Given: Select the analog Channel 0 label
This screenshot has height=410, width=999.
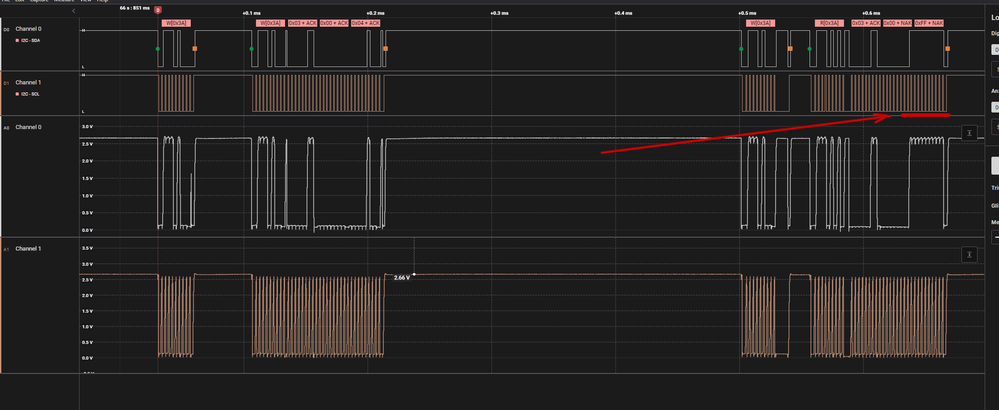Looking at the screenshot, I should click(x=28, y=127).
